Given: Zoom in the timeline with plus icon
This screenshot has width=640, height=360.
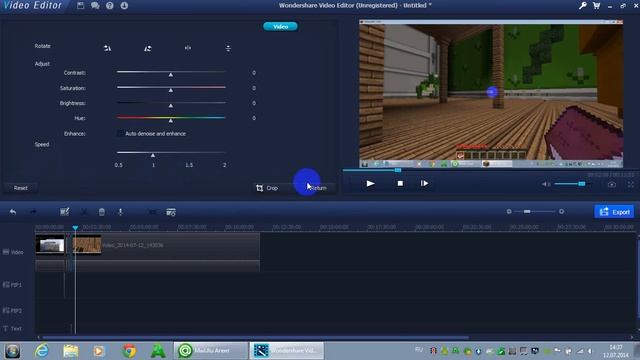Looking at the screenshot, I should (562, 211).
